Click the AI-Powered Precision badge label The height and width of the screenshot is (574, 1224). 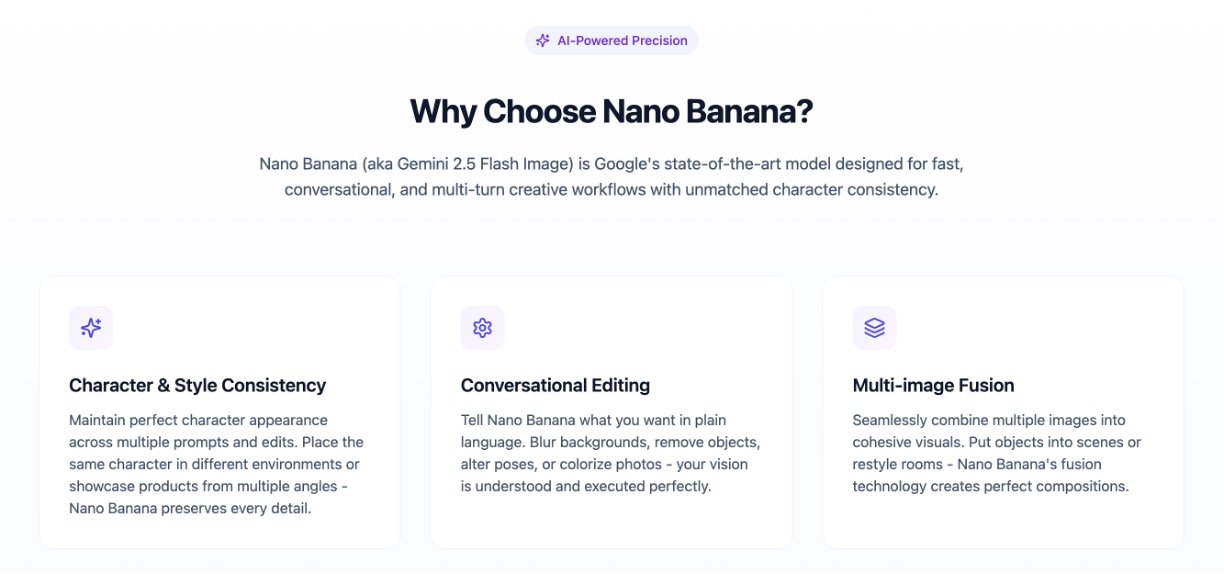(x=622, y=41)
